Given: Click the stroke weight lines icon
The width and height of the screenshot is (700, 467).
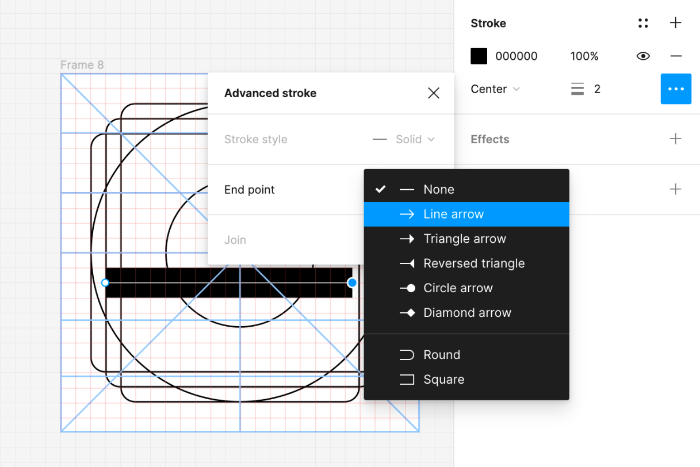Looking at the screenshot, I should (577, 89).
